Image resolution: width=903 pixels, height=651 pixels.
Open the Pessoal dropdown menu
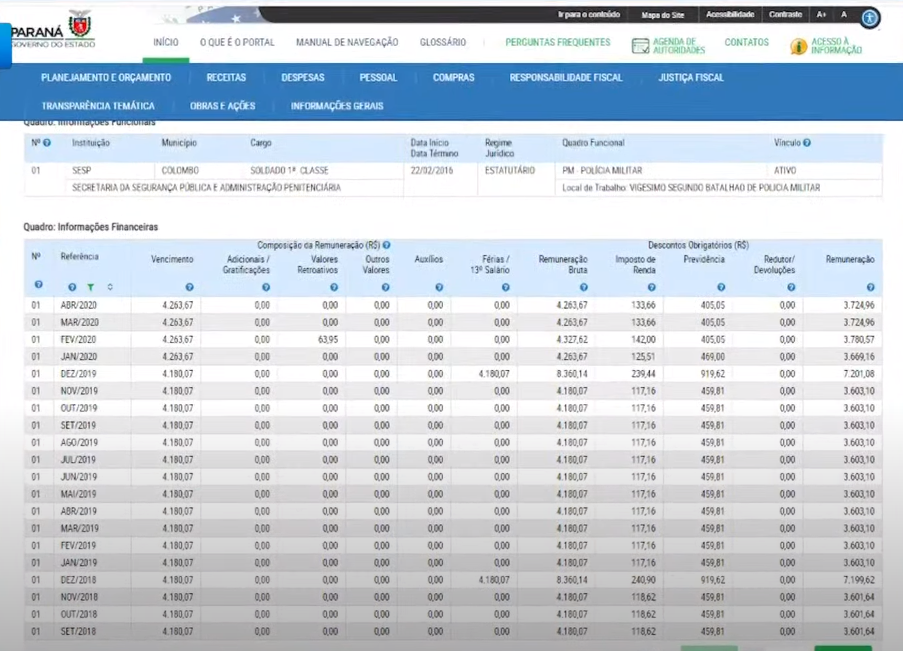(x=378, y=78)
